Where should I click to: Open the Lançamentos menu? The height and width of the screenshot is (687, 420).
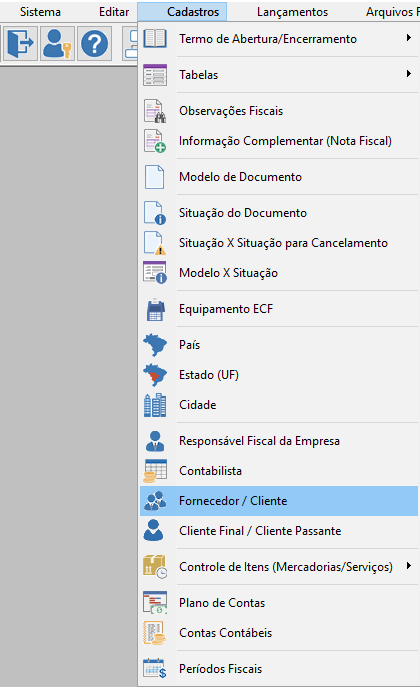292,12
